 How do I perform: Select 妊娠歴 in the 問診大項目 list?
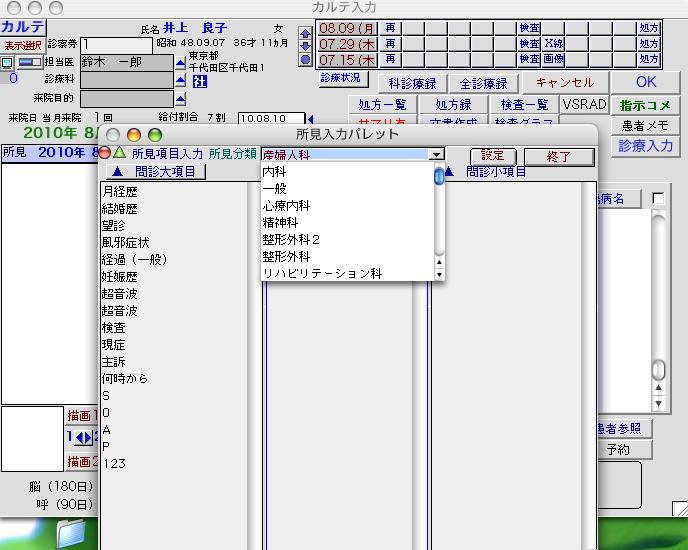(120, 277)
